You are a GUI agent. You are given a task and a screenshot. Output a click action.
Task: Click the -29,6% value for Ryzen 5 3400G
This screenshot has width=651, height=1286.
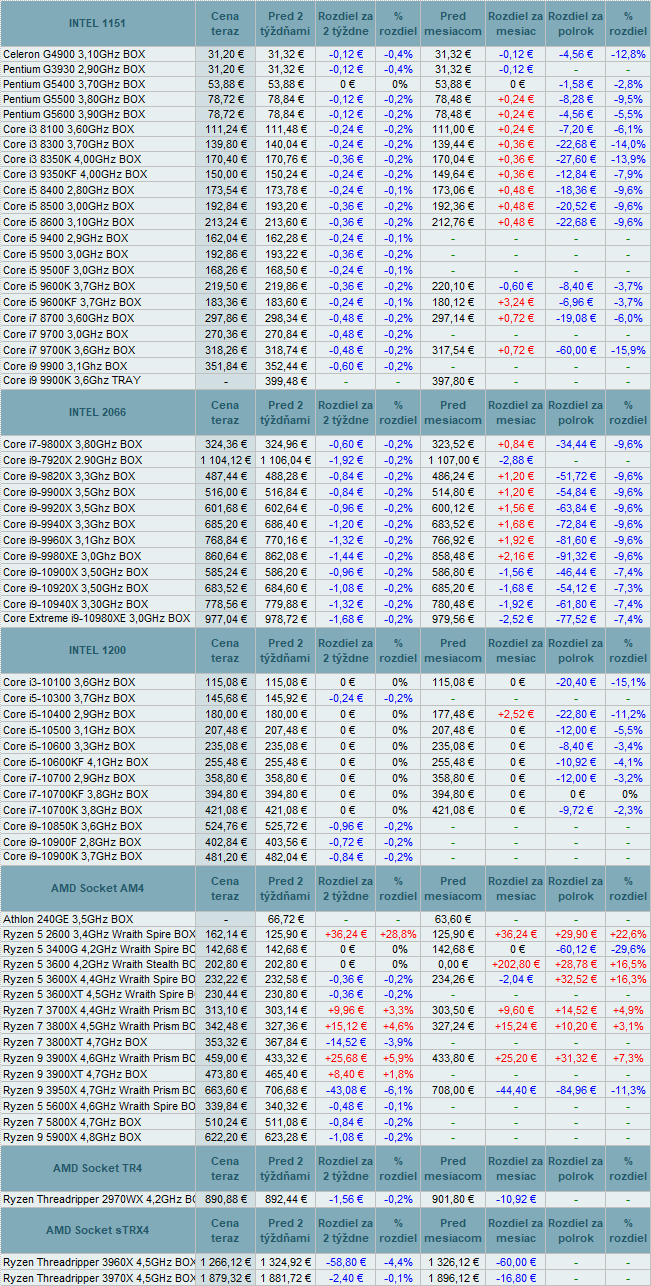628,950
